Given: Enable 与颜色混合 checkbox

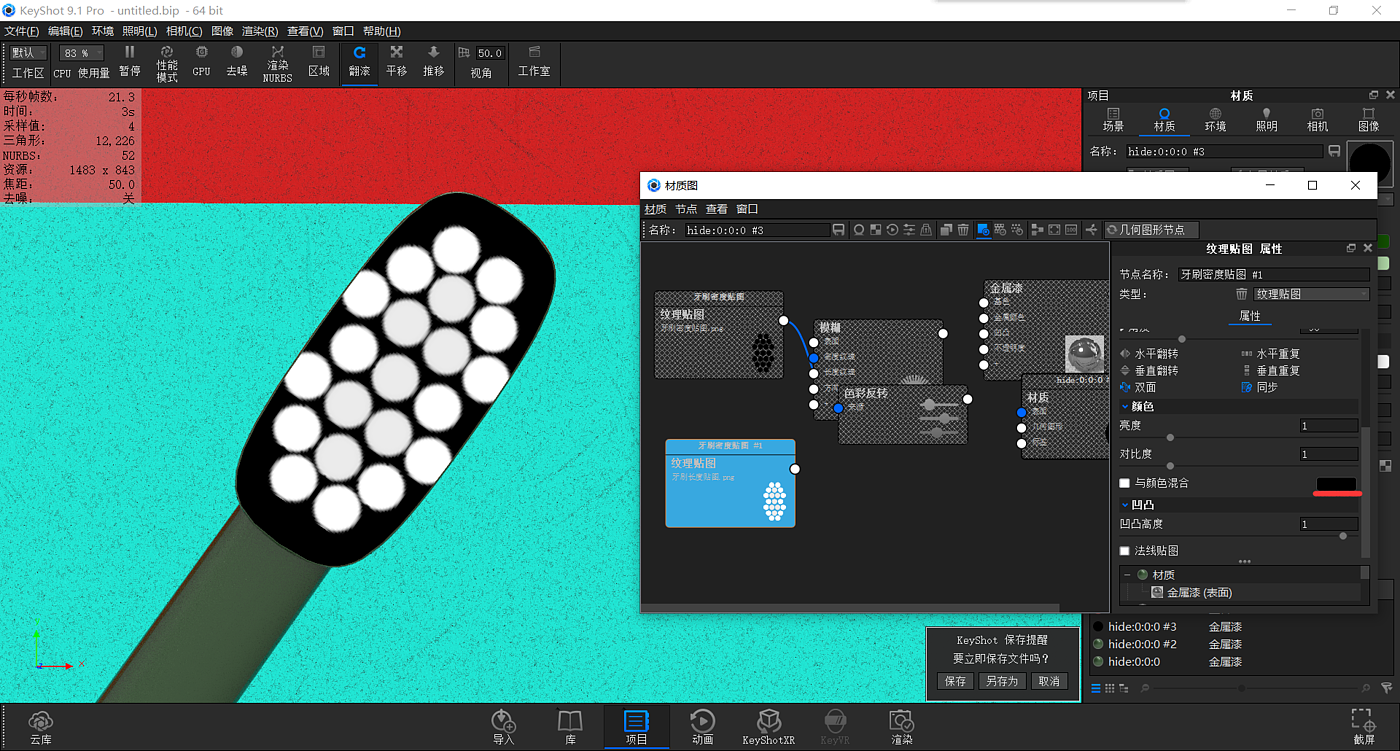Looking at the screenshot, I should tap(1125, 483).
